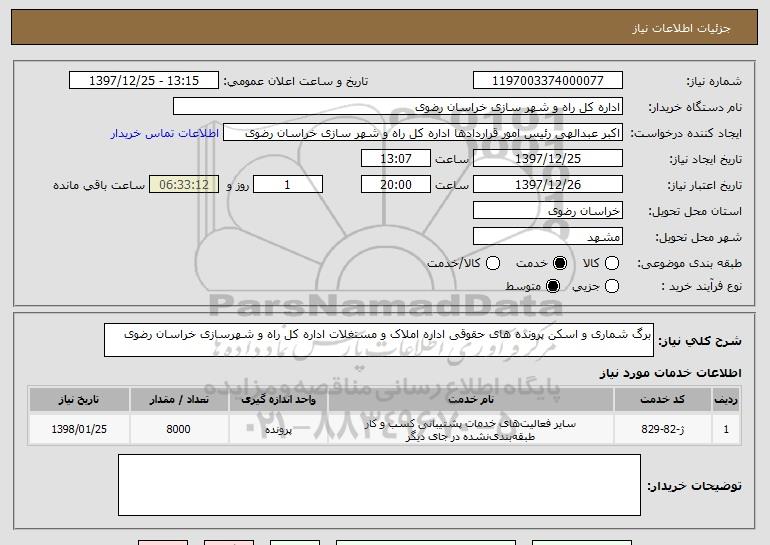This screenshot has height=545, width=770.
Task: Click the شهر محل تحویل field مشهد
Action: tap(548, 237)
